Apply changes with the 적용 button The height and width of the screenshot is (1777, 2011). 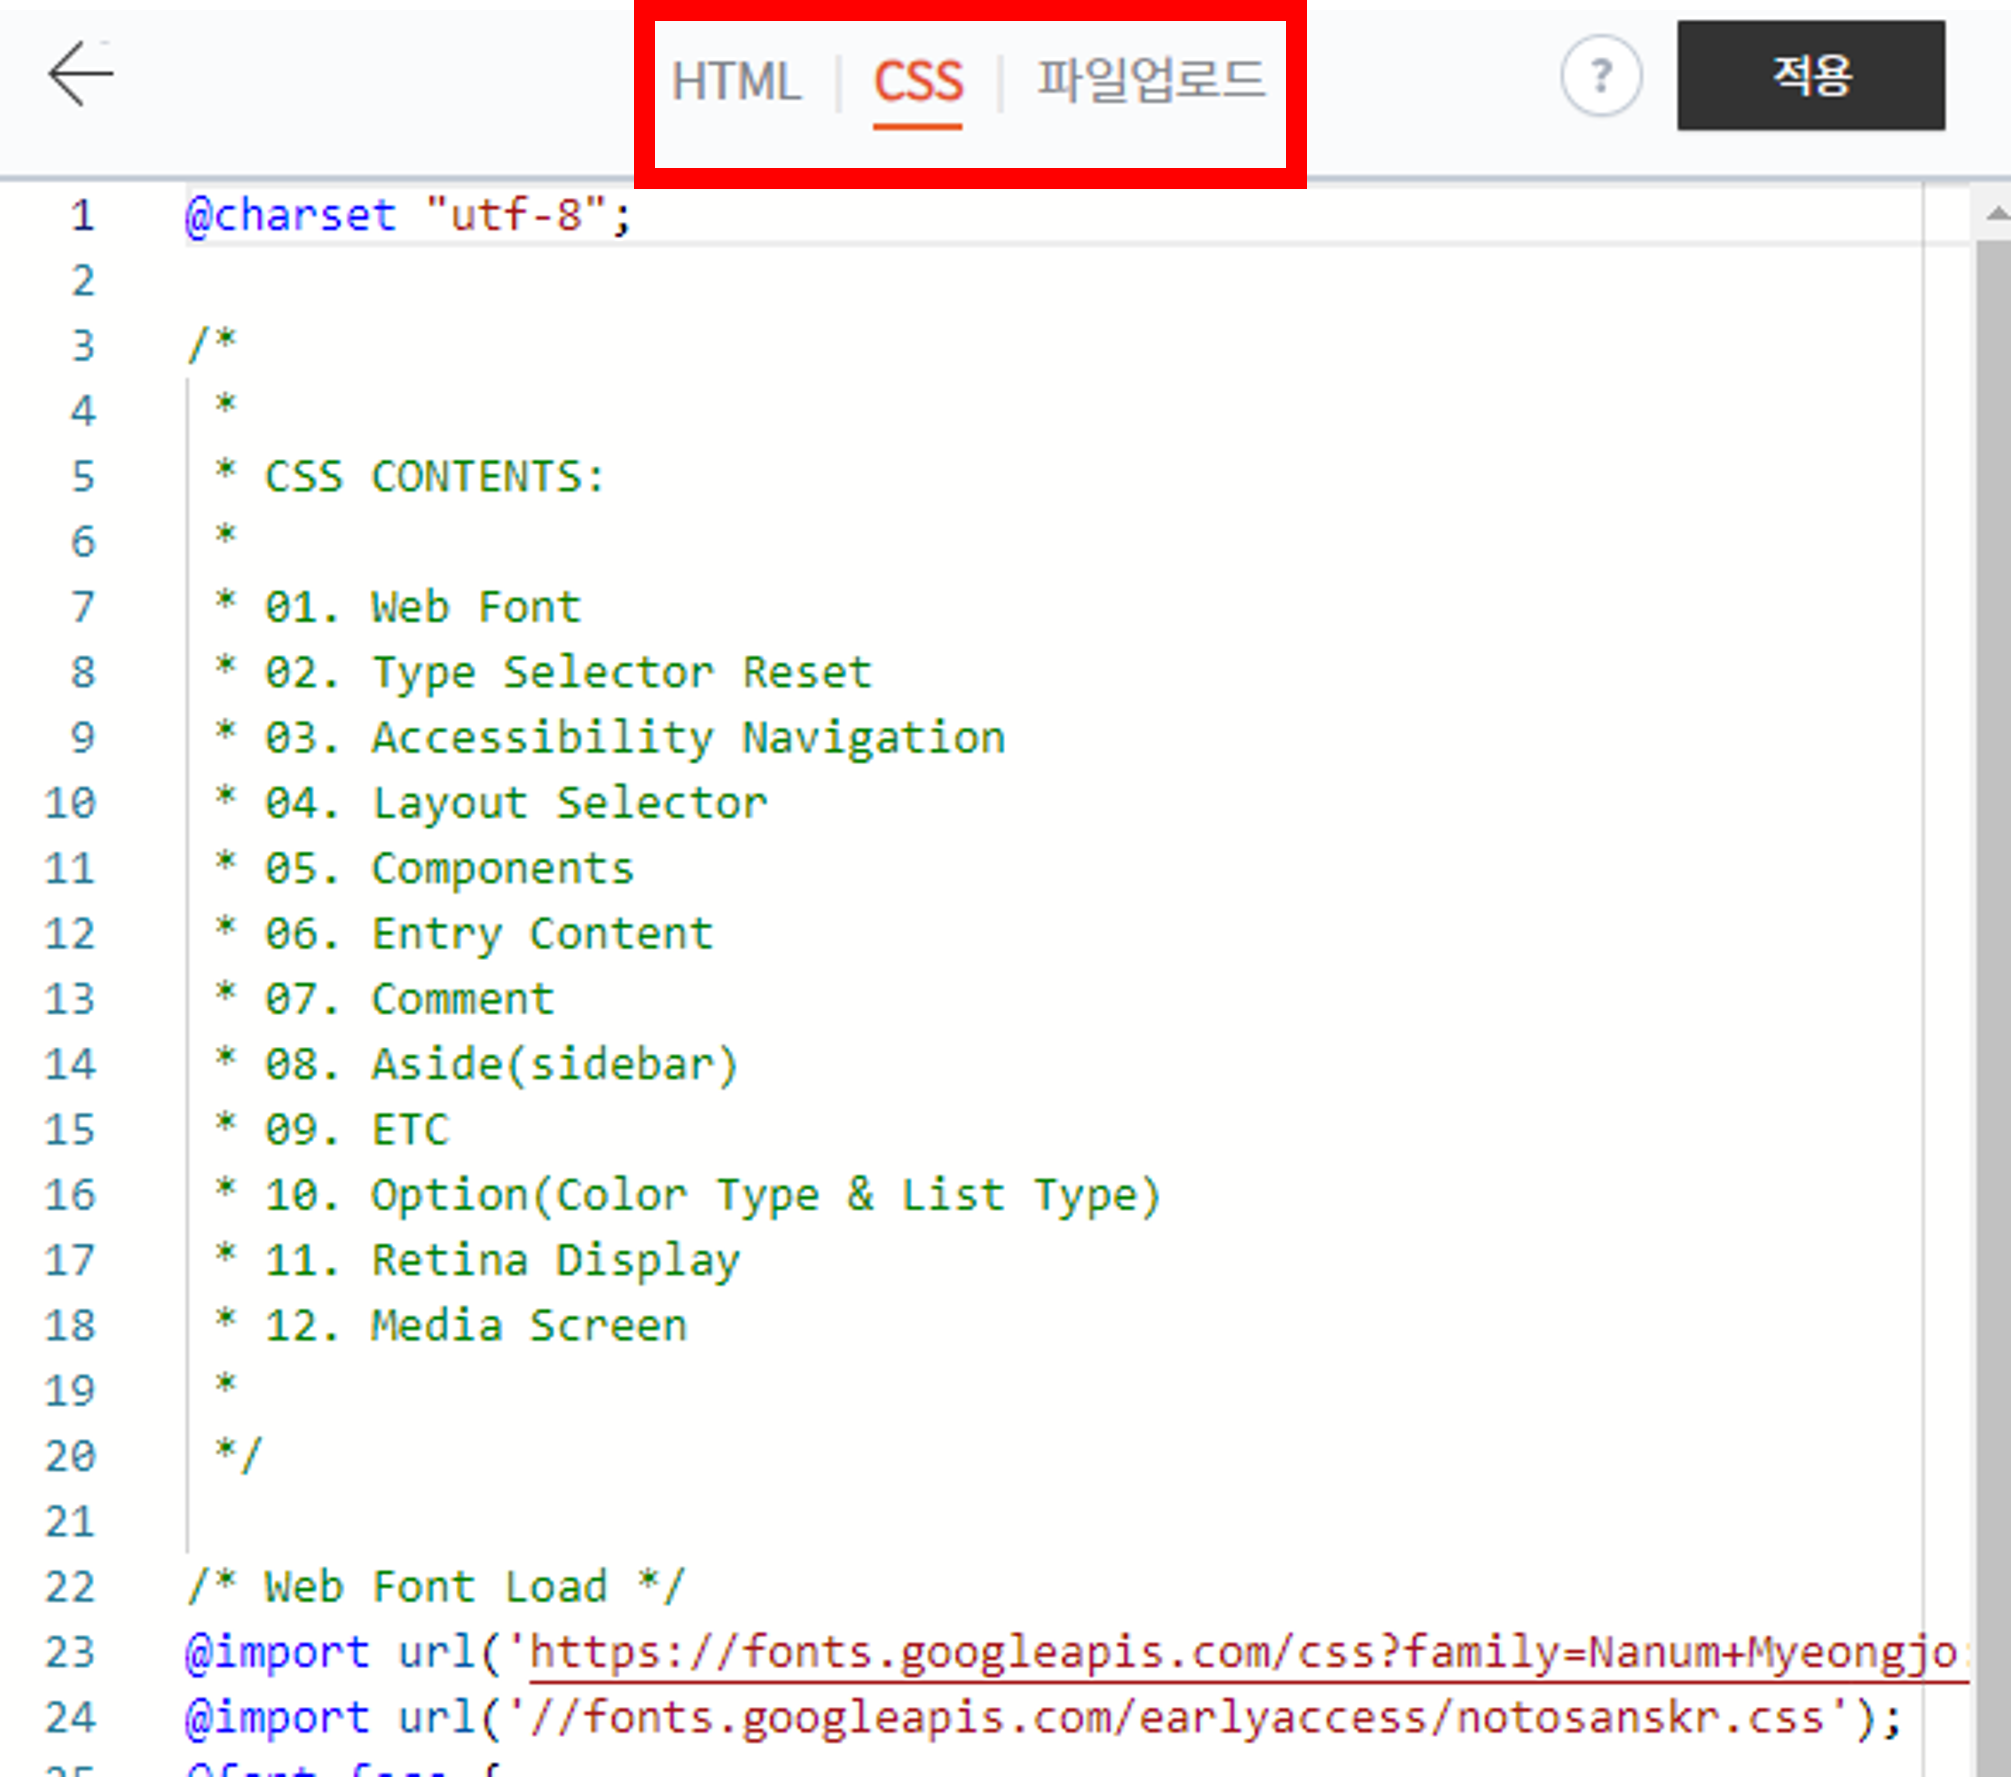click(1811, 76)
